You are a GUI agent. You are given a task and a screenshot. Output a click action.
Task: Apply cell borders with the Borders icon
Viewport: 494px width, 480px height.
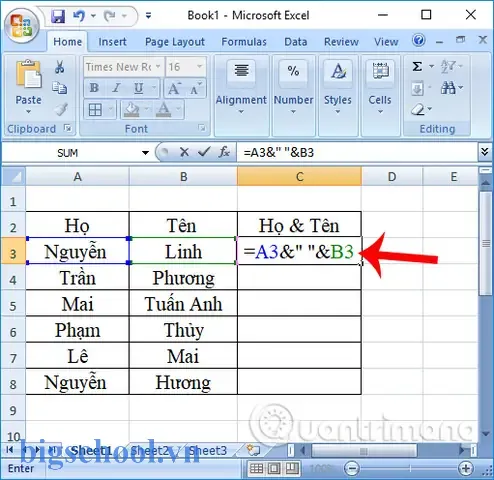pos(95,109)
